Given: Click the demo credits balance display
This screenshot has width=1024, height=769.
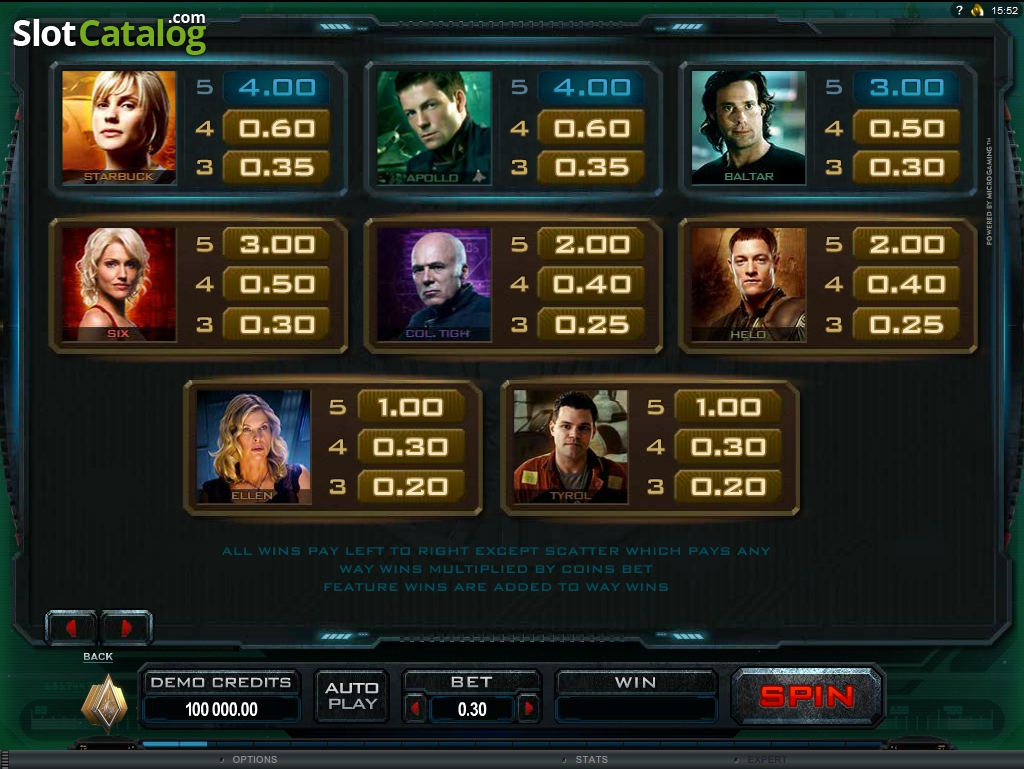Looking at the screenshot, I should click(221, 709).
